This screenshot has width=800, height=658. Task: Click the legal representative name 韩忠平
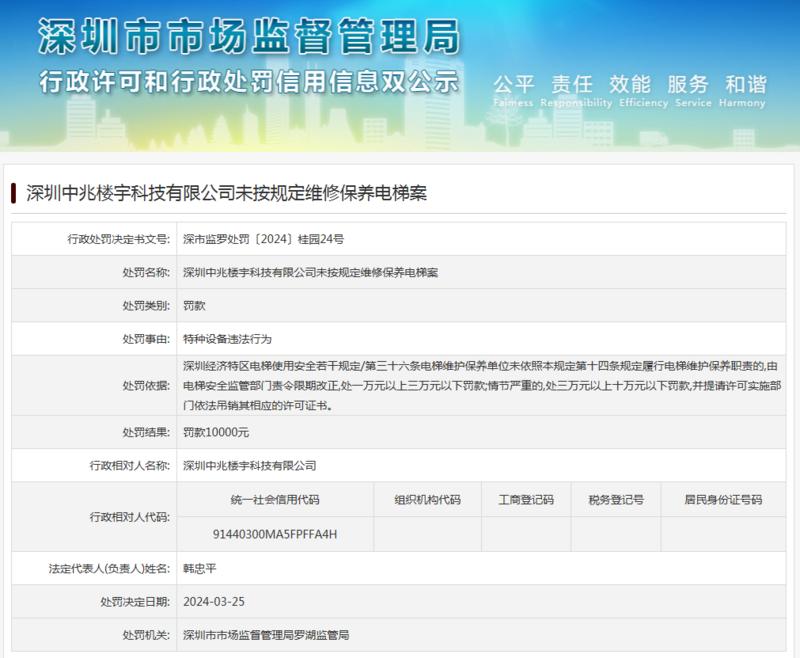pyautogui.click(x=199, y=568)
